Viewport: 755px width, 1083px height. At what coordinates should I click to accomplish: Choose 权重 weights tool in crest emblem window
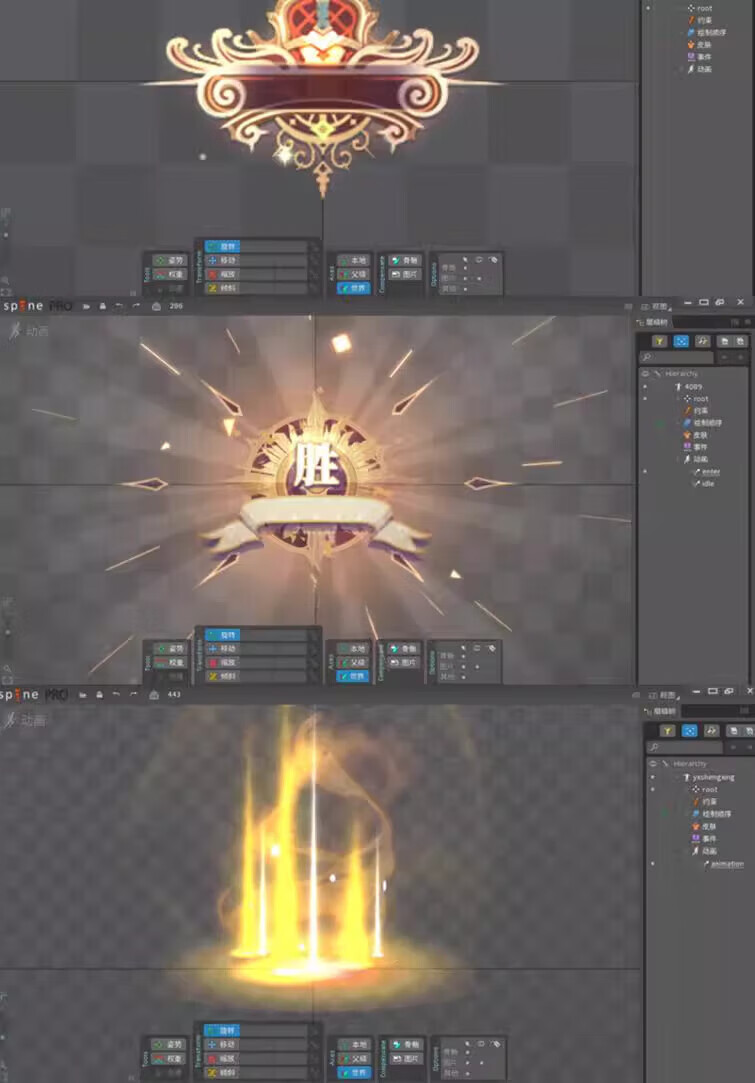coord(170,274)
